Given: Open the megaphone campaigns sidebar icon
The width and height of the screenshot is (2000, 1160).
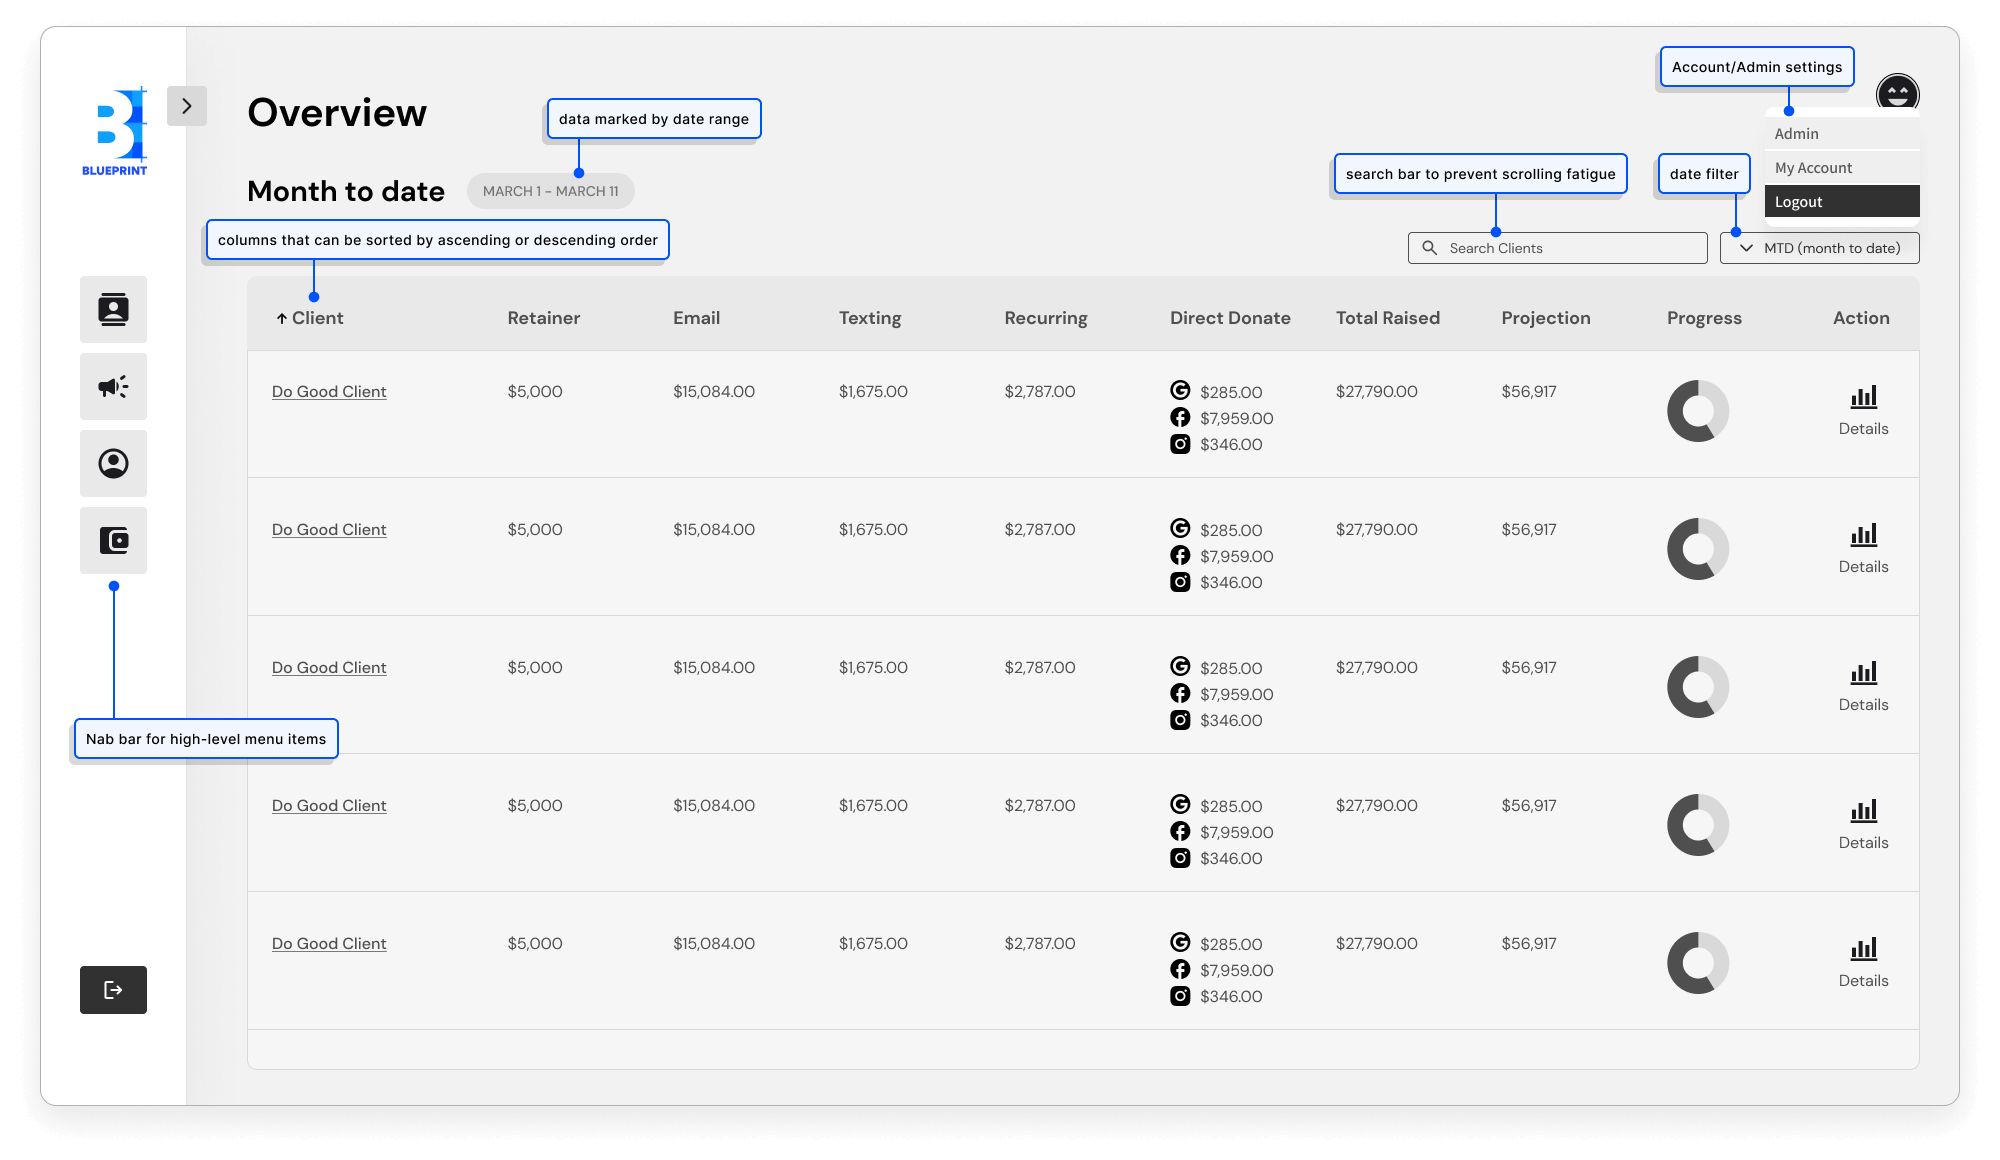Looking at the screenshot, I should (113, 387).
